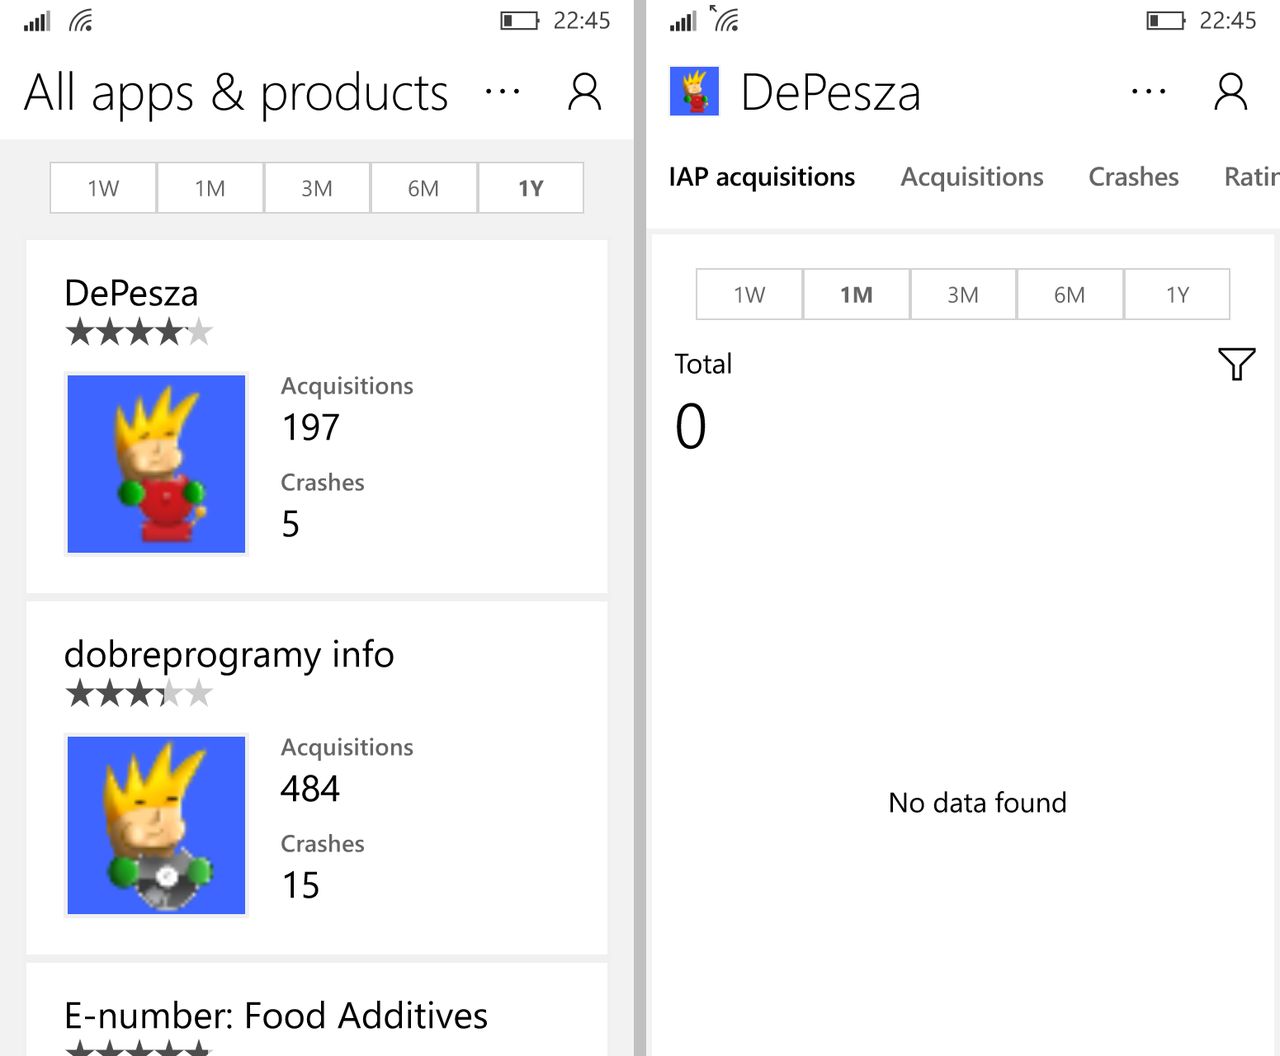
Task: Open the filter funnel icon beside Total
Action: click(x=1237, y=364)
